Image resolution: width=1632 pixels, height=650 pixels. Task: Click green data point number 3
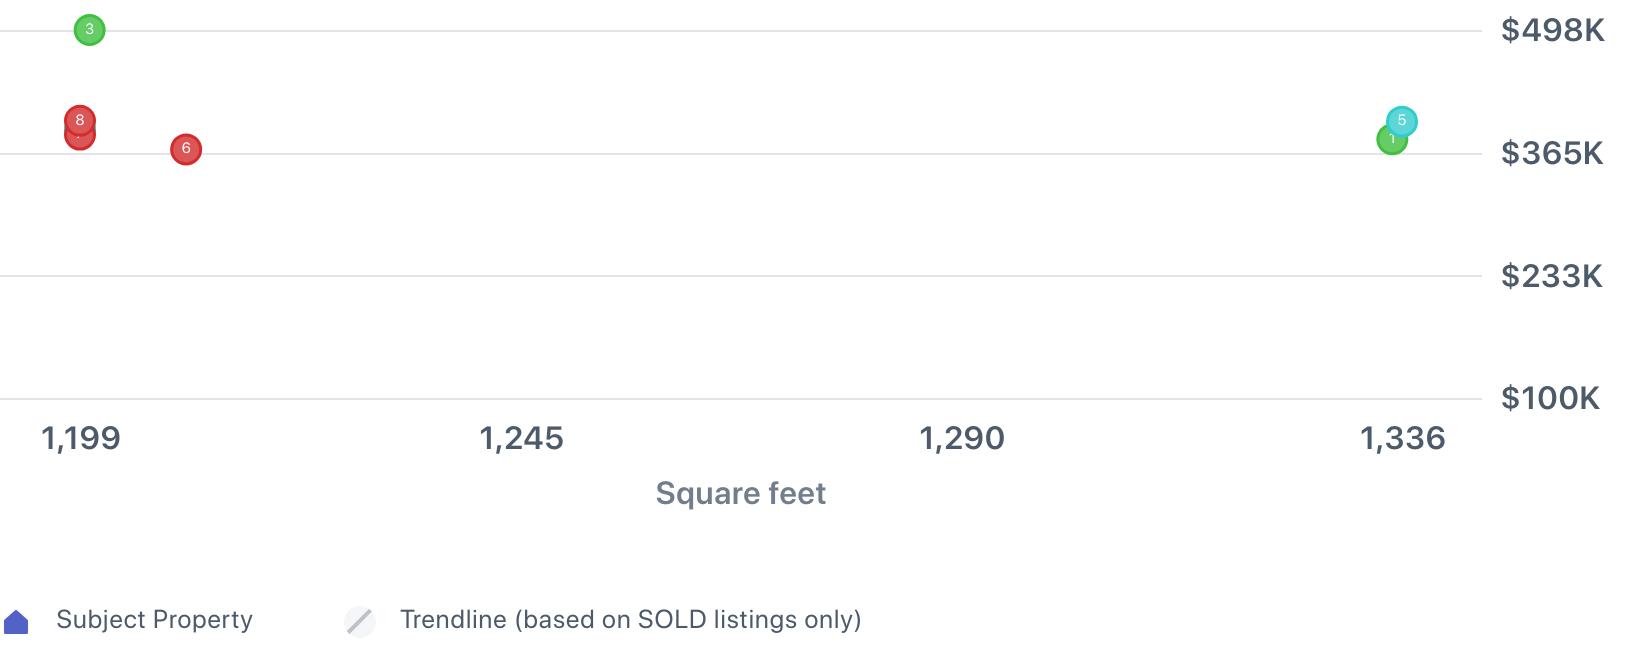pyautogui.click(x=89, y=30)
